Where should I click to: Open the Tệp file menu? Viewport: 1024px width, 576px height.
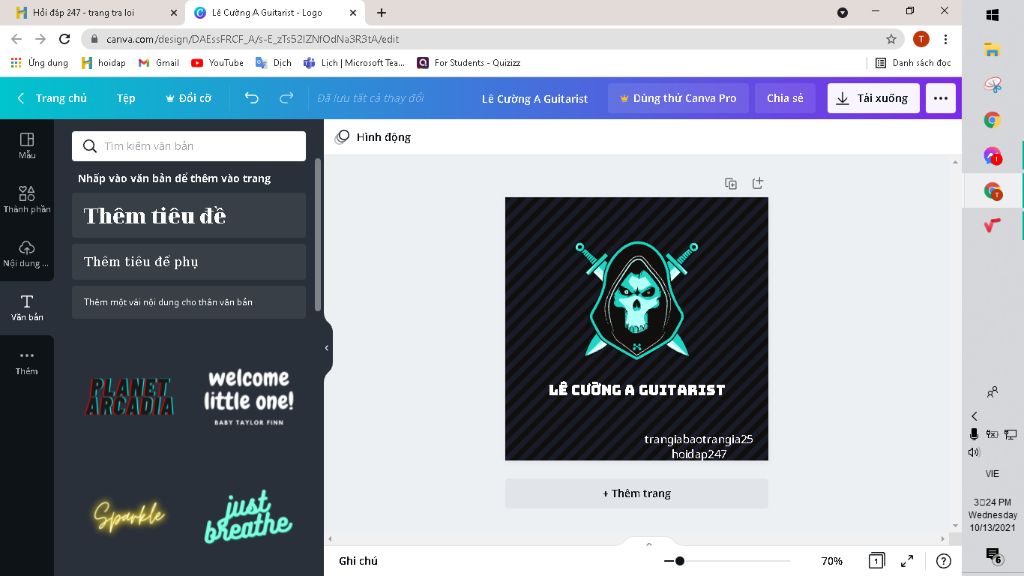(x=126, y=98)
